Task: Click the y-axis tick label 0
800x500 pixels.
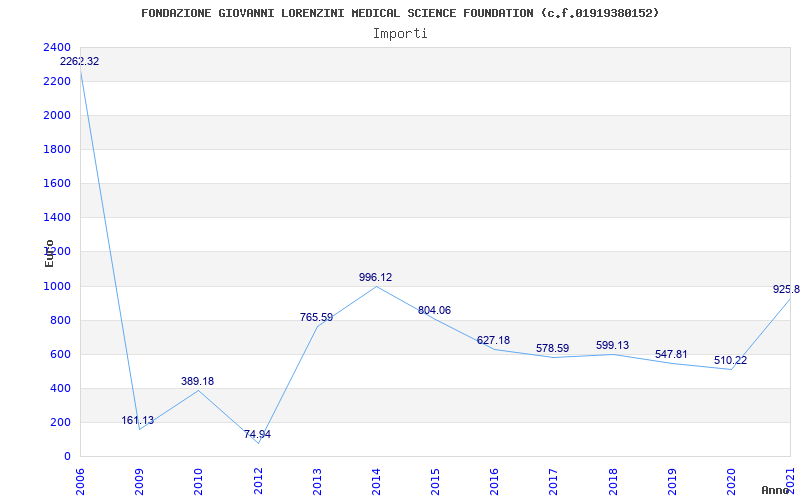Action: click(67, 456)
